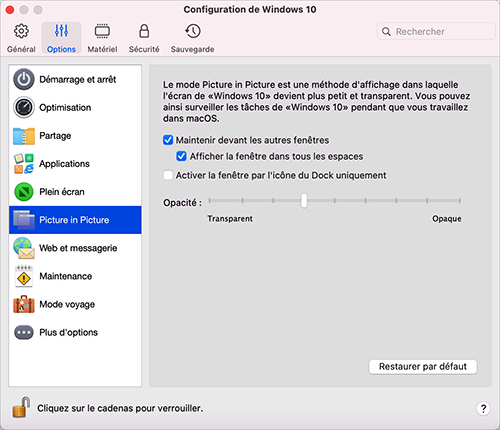Click the Picture in Picture windows icon
The height and width of the screenshot is (430, 500).
[24, 220]
